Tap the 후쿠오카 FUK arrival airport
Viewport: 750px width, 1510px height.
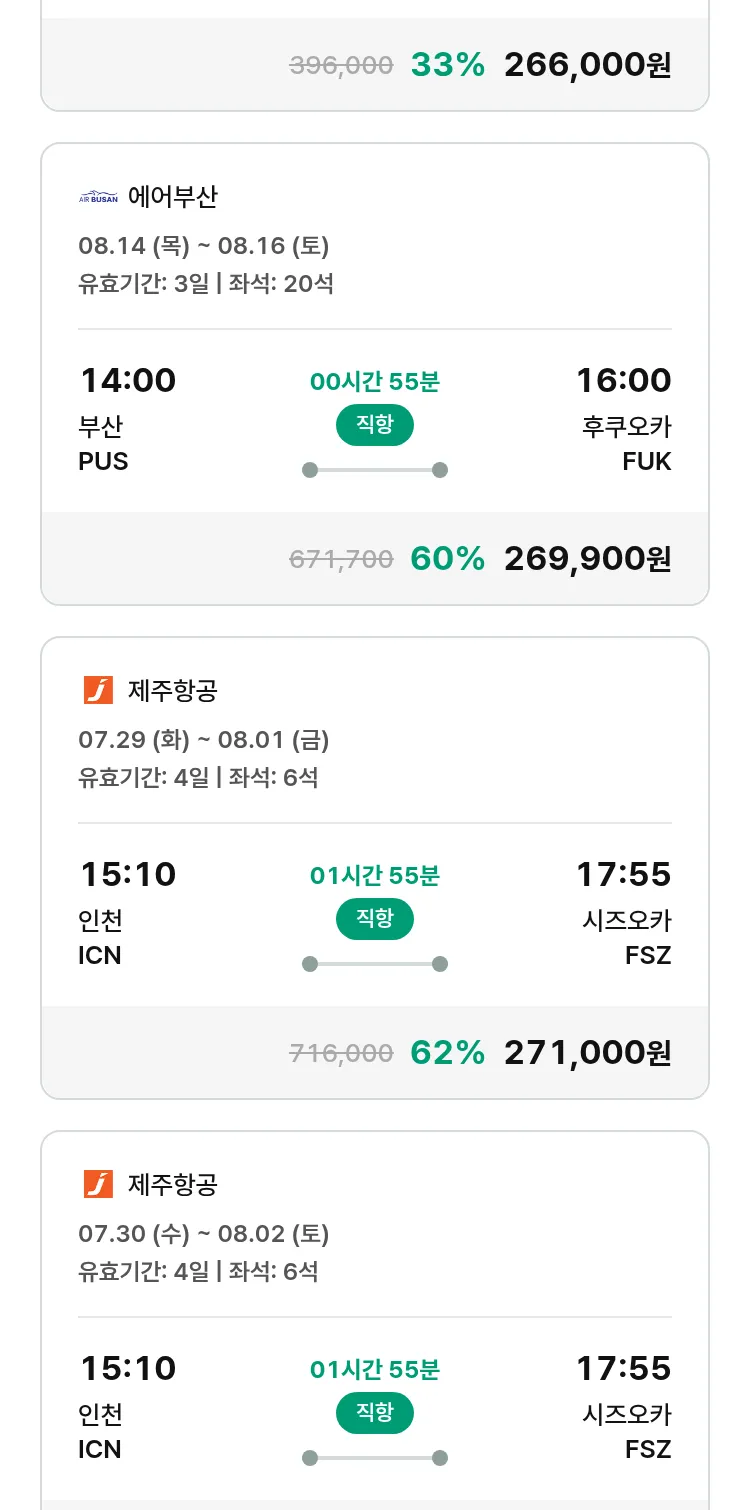626,444
